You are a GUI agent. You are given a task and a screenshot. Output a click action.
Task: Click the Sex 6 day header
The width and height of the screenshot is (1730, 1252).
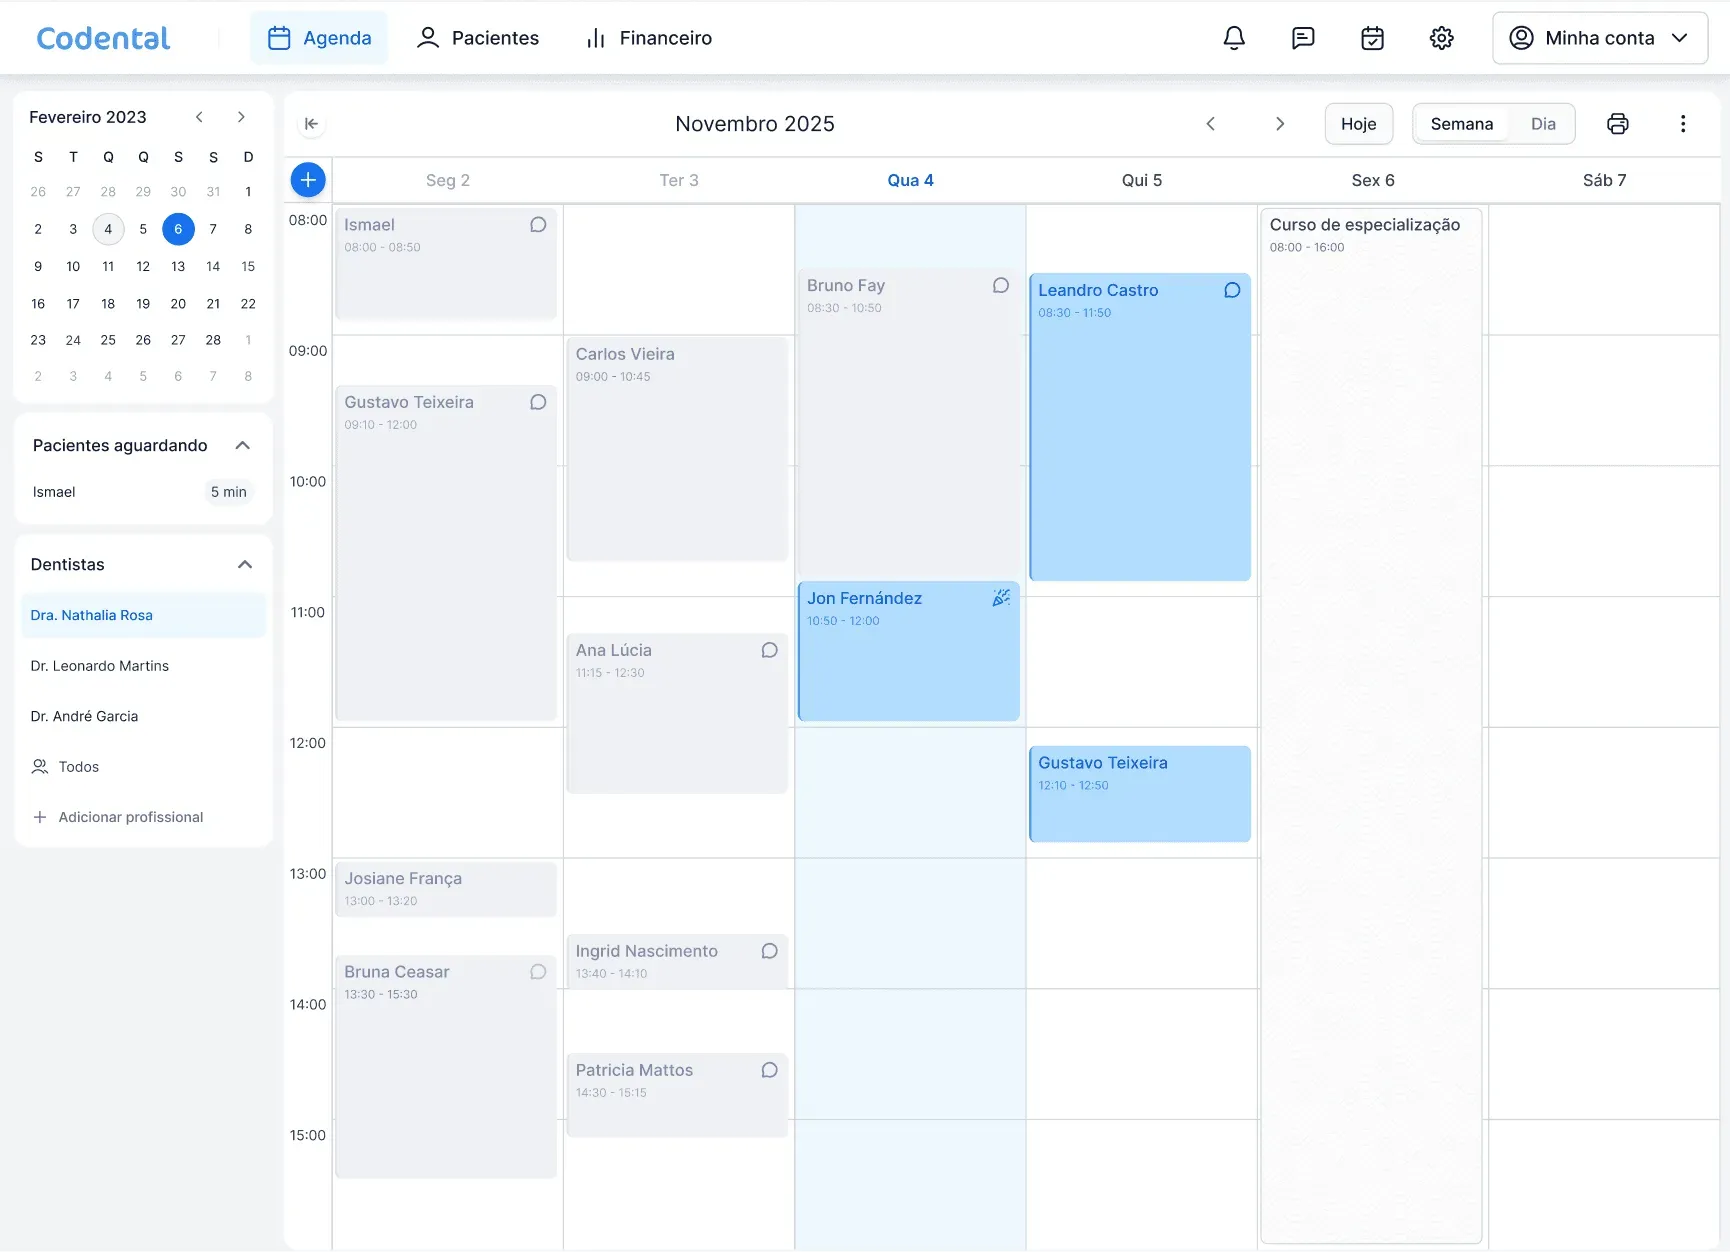pyautogui.click(x=1373, y=180)
